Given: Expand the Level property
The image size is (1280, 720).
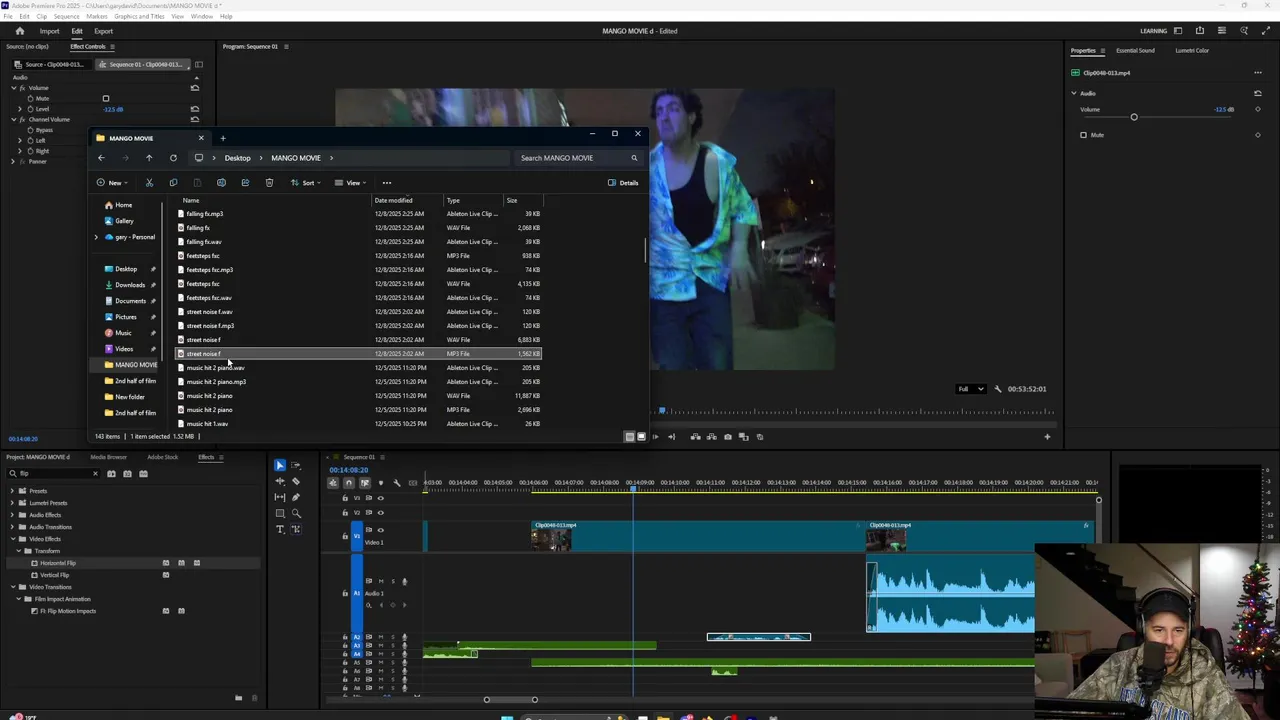Looking at the screenshot, I should [22, 109].
